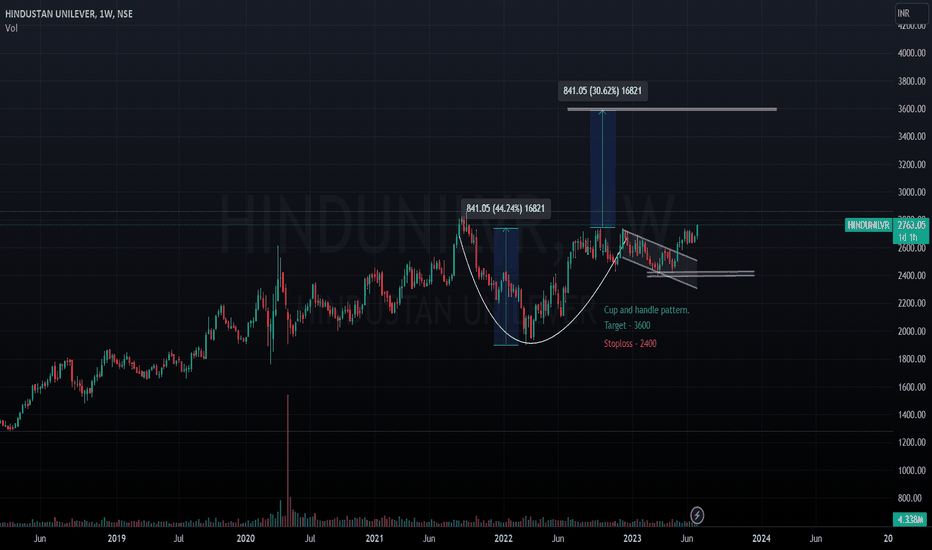Select the lower blue price range box in the cup
The image size is (932, 550).
(506, 287)
